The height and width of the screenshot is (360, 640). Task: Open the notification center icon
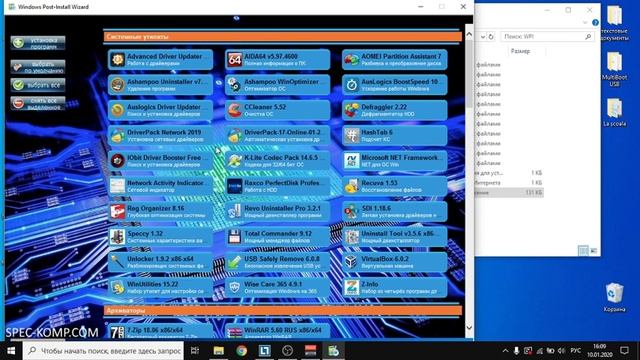pyautogui.click(x=624, y=350)
